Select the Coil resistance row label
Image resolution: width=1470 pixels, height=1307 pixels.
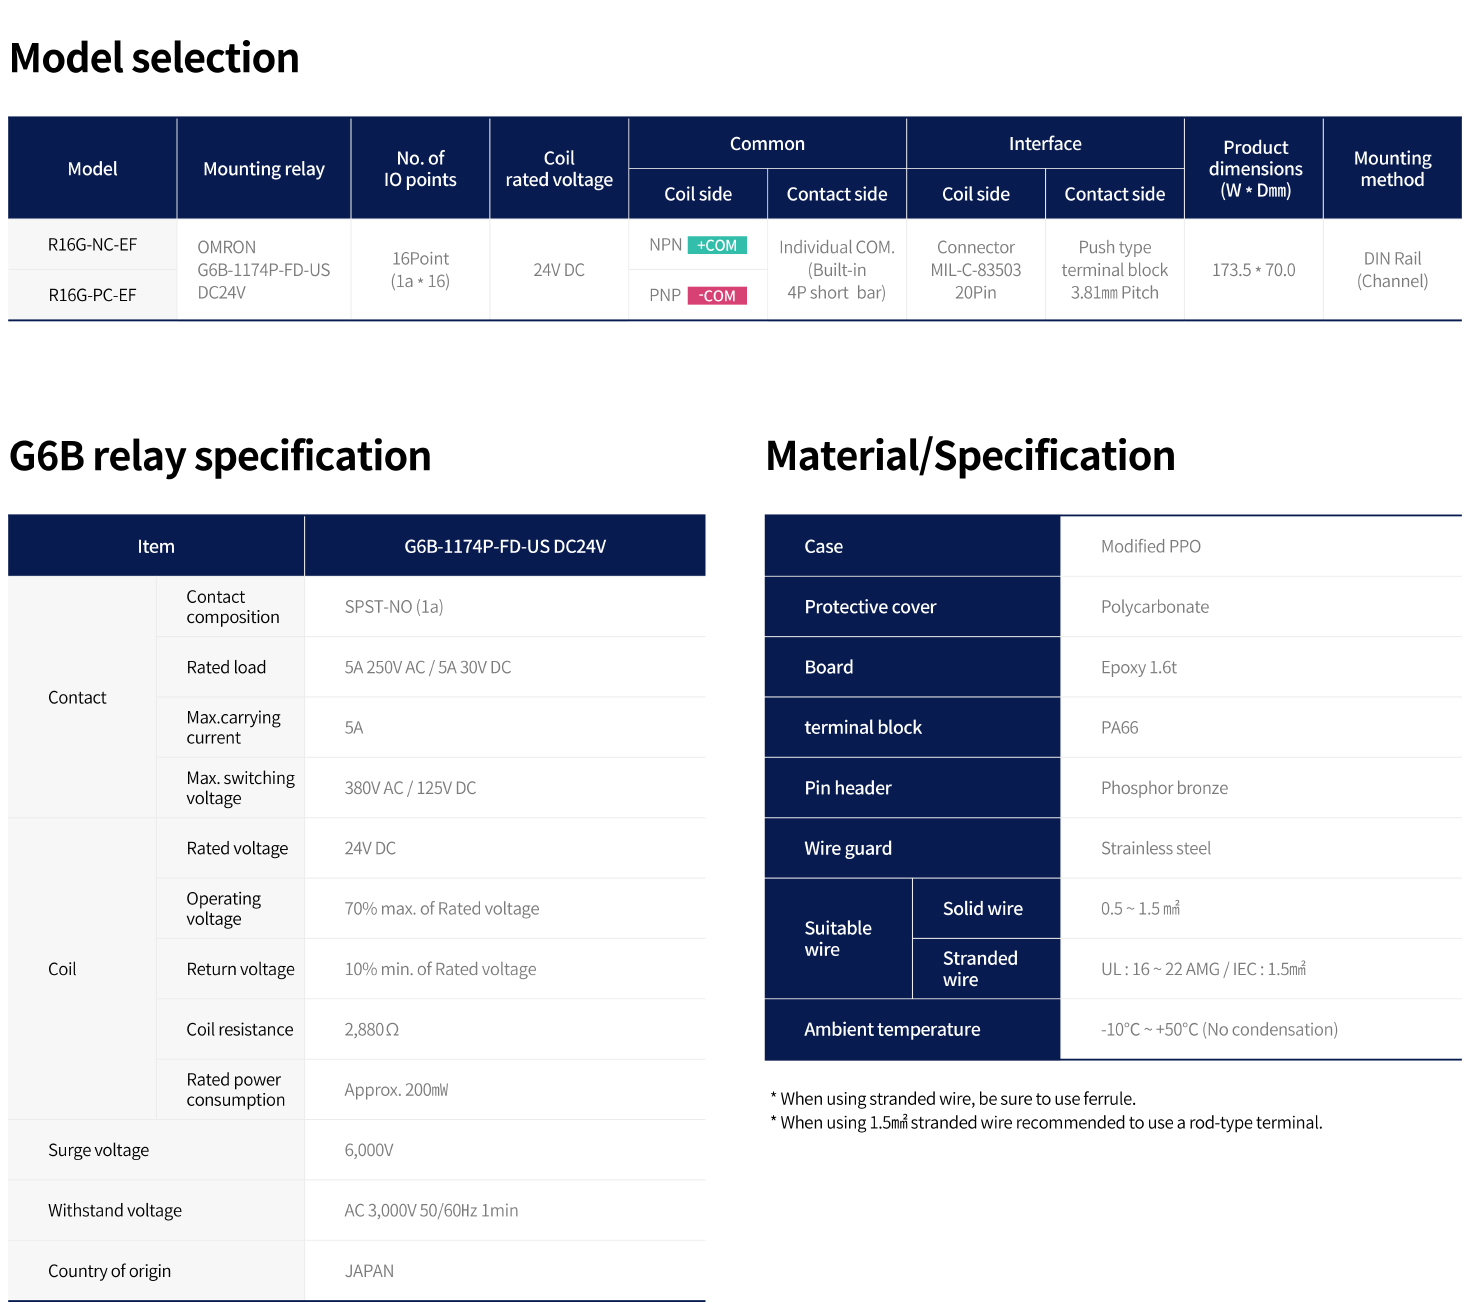(240, 1030)
